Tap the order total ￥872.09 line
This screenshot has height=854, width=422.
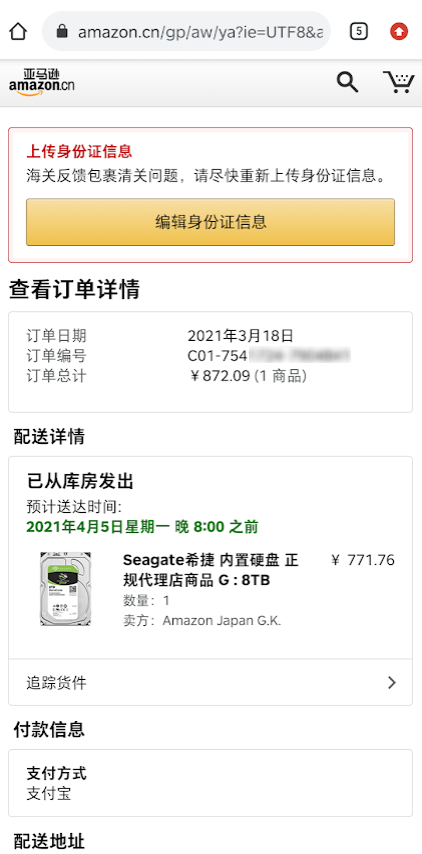coord(247,376)
